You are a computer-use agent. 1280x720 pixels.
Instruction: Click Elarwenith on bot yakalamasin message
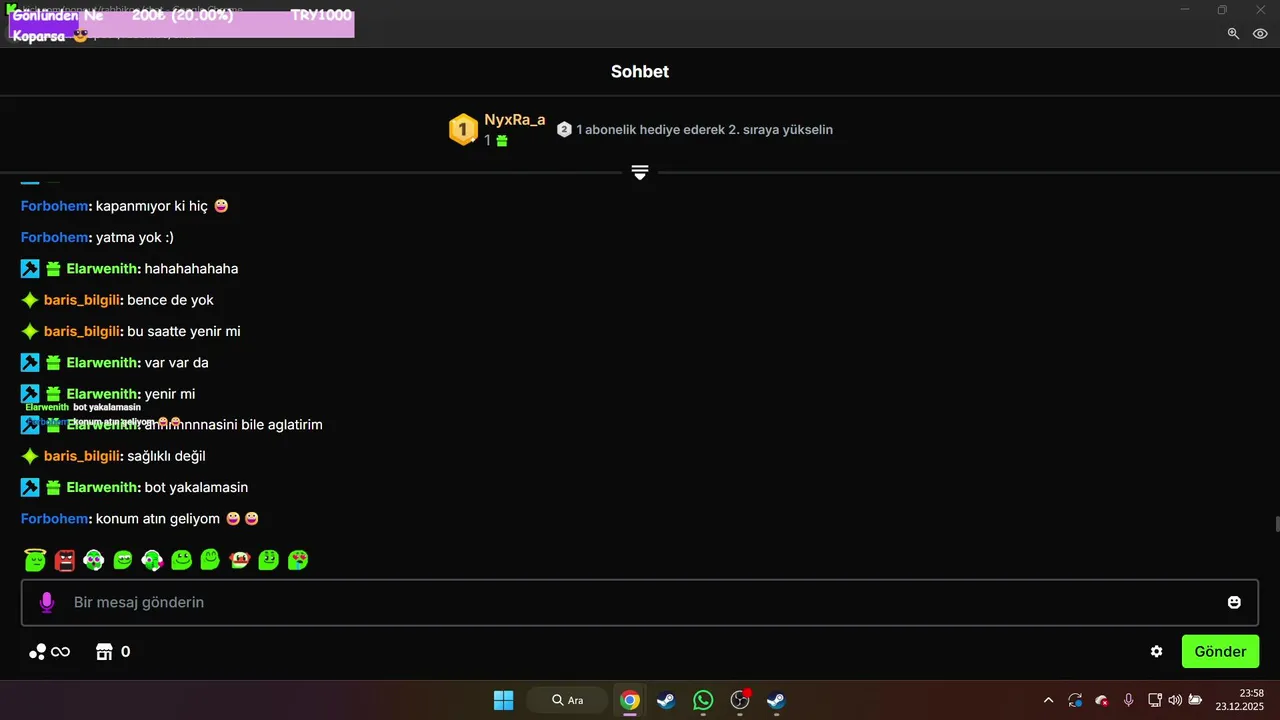[x=102, y=487]
